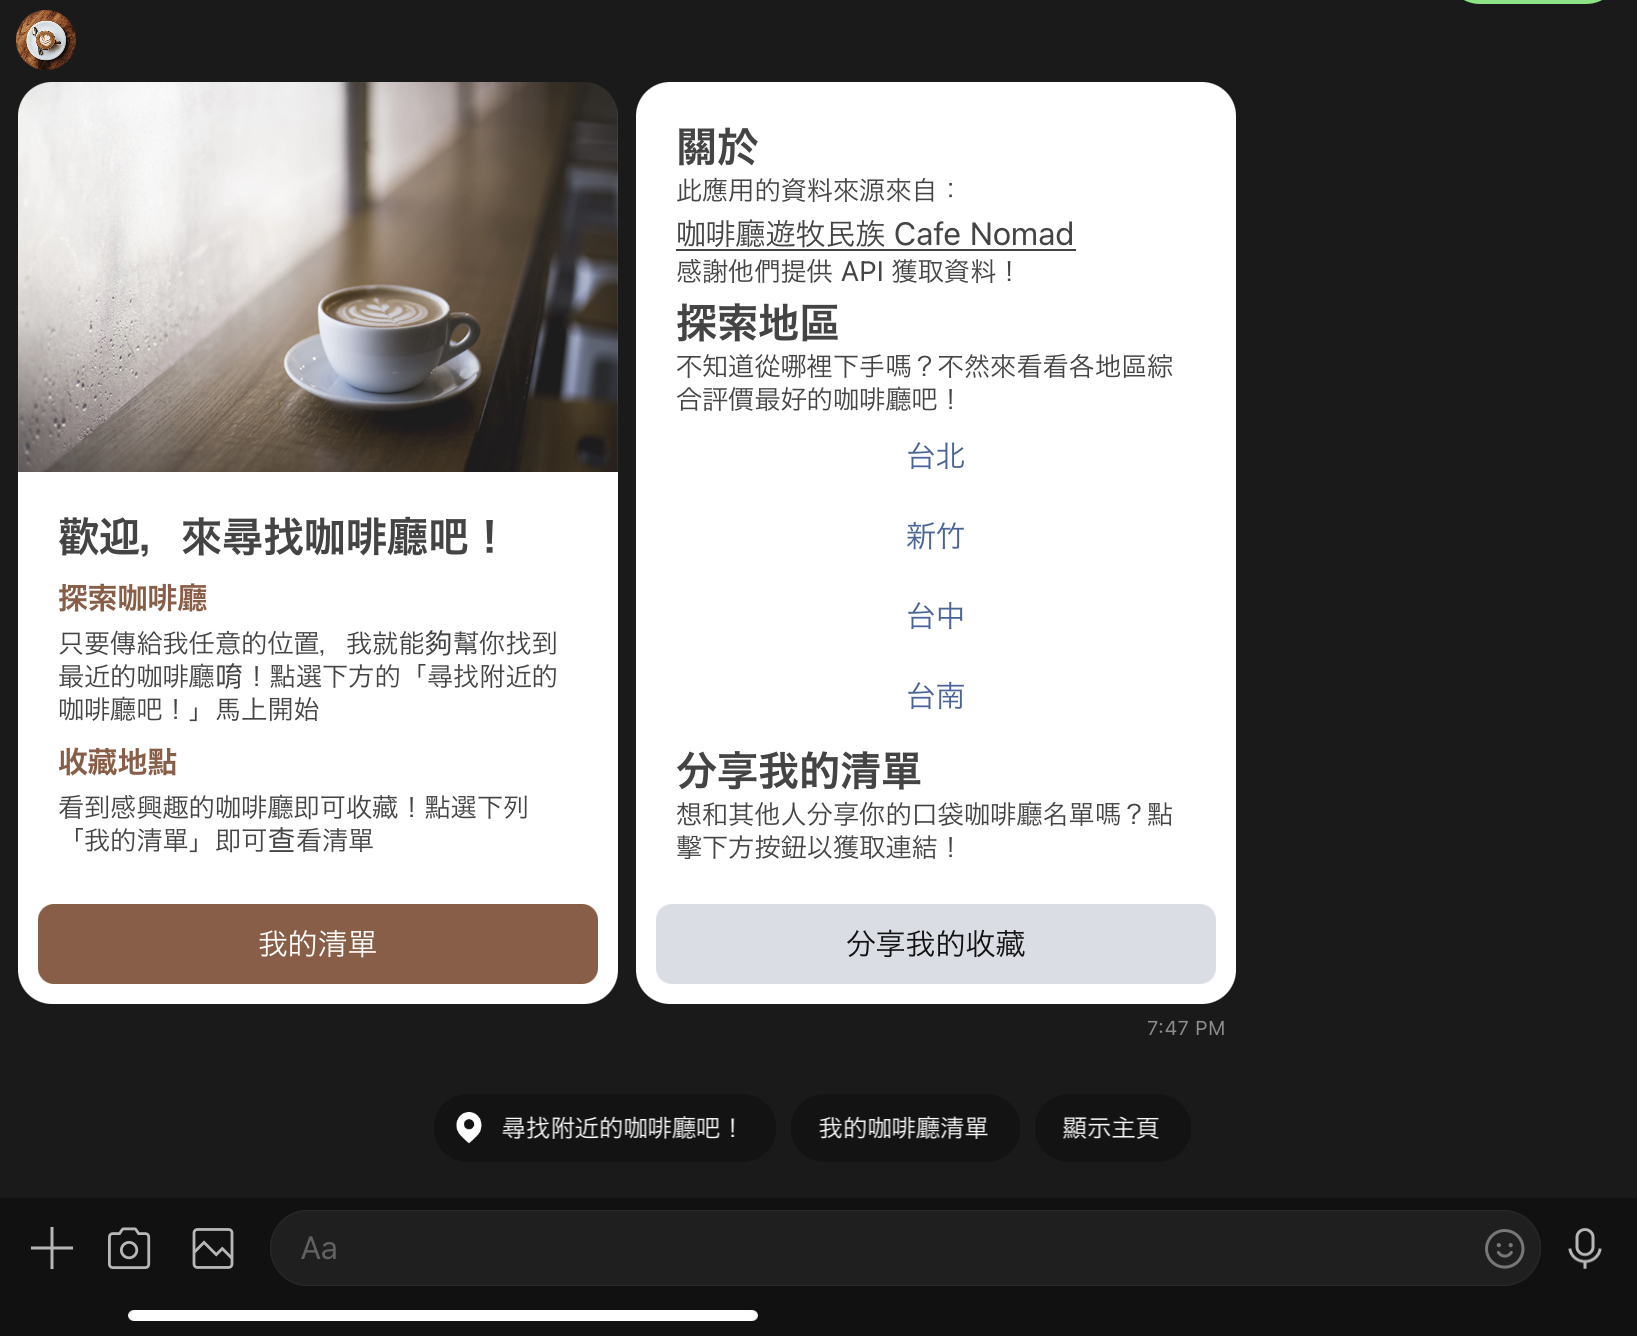Open the camera icon
The image size is (1637, 1336).
(129, 1248)
